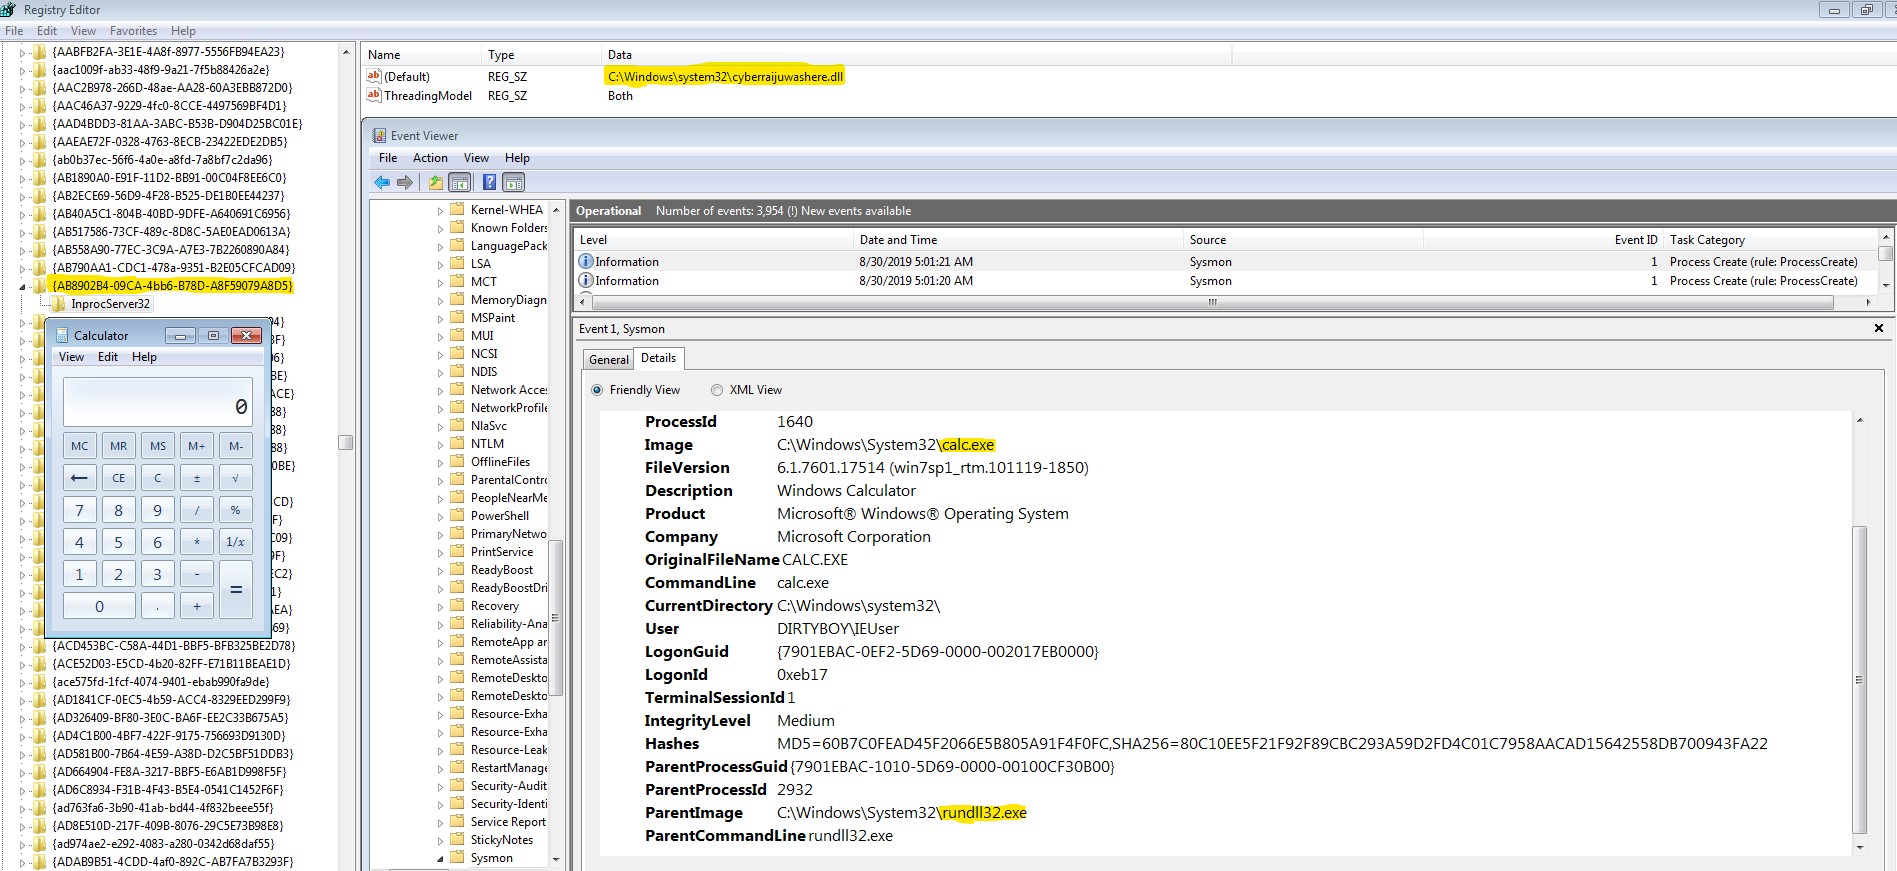Image resolution: width=1897 pixels, height=871 pixels.
Task: Click the (Default) registry value icon
Action: tap(374, 76)
